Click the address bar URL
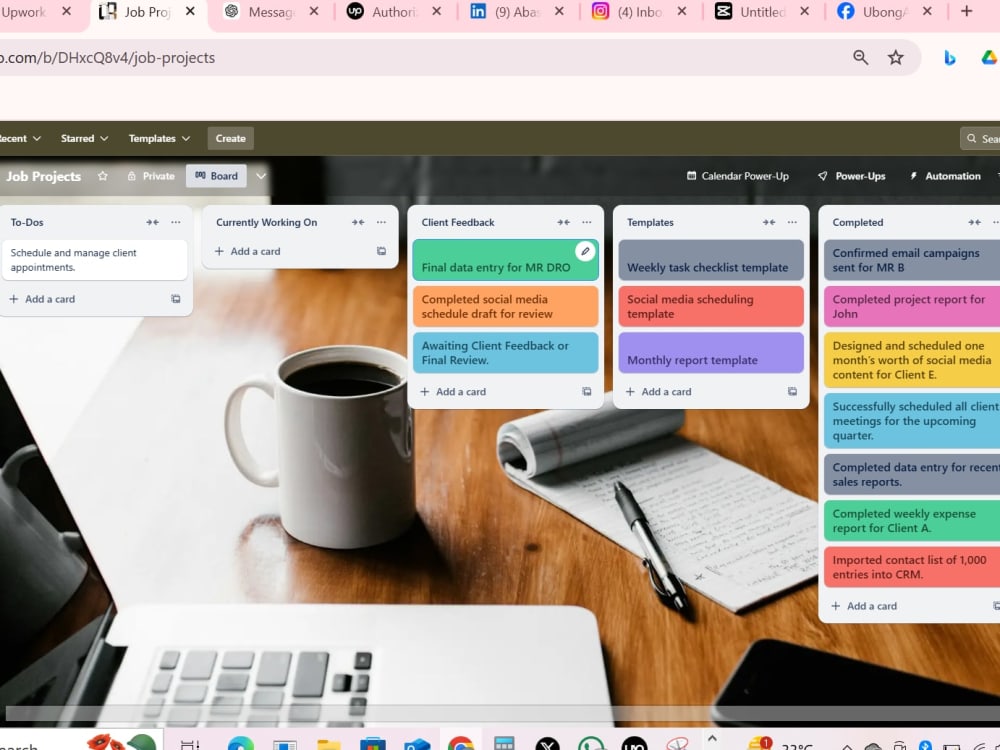The image size is (1000, 750). coord(107,57)
